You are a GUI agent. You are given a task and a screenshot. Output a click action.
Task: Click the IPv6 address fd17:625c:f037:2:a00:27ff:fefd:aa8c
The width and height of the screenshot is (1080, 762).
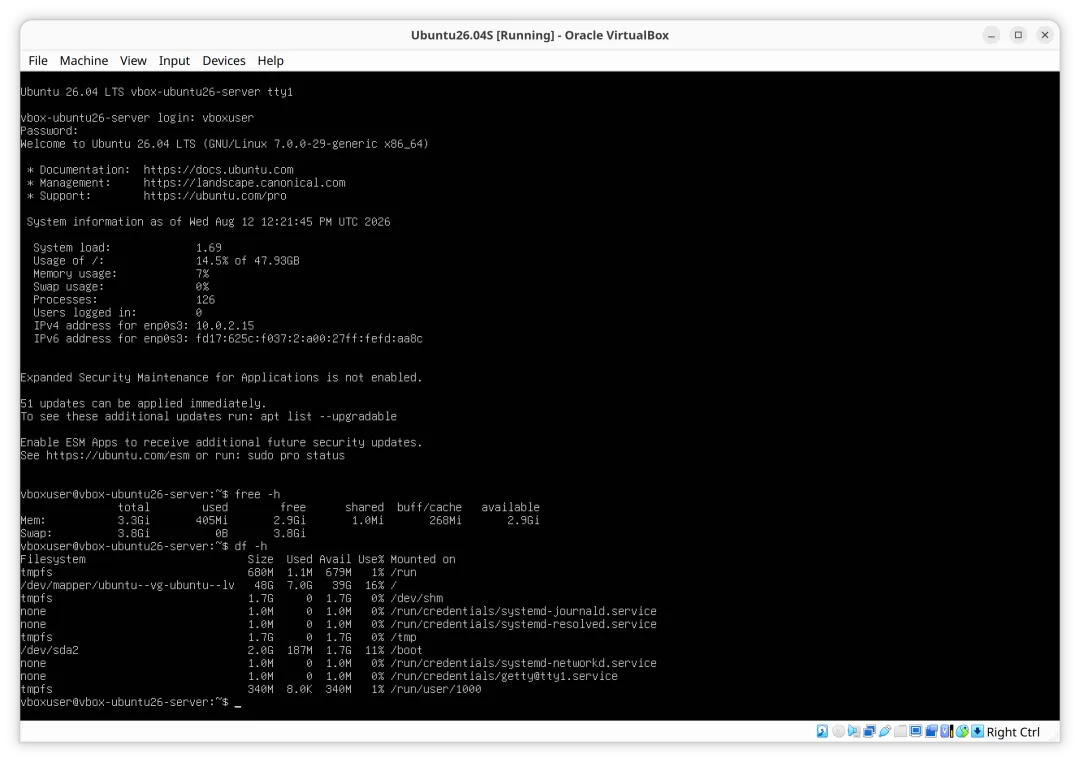tap(309, 338)
